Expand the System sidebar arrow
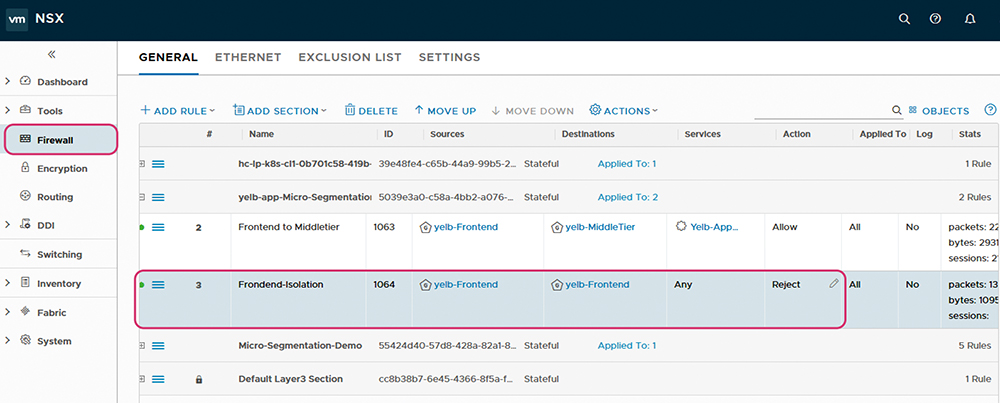Image resolution: width=1000 pixels, height=403 pixels. 8,341
